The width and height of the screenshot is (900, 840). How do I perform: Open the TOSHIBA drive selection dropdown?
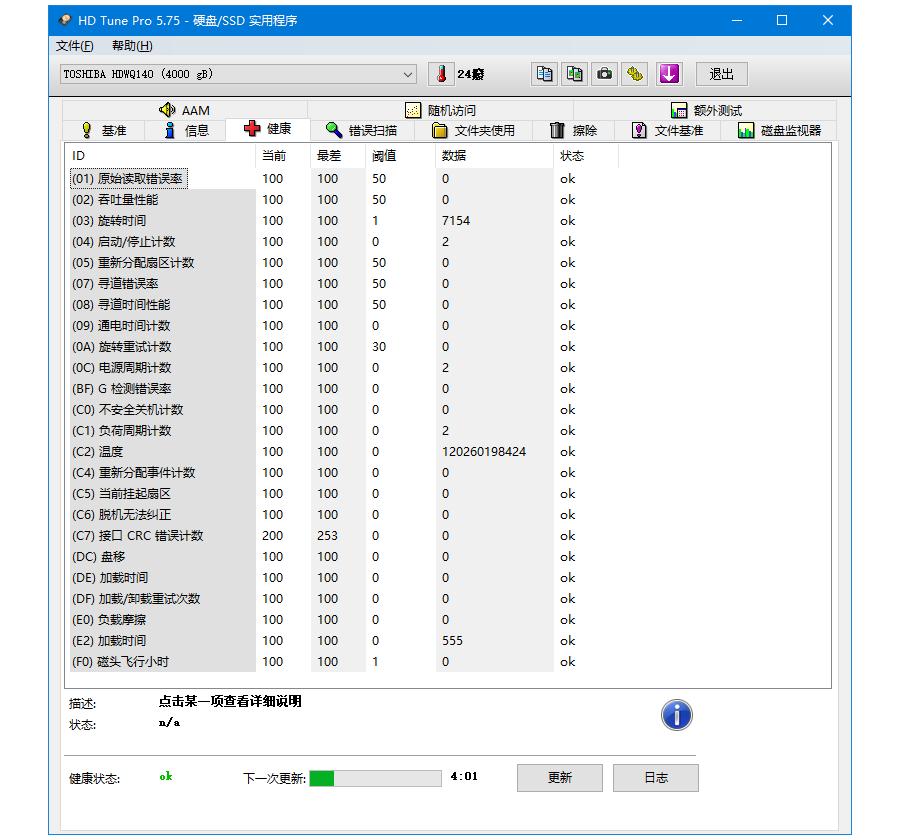pos(407,73)
